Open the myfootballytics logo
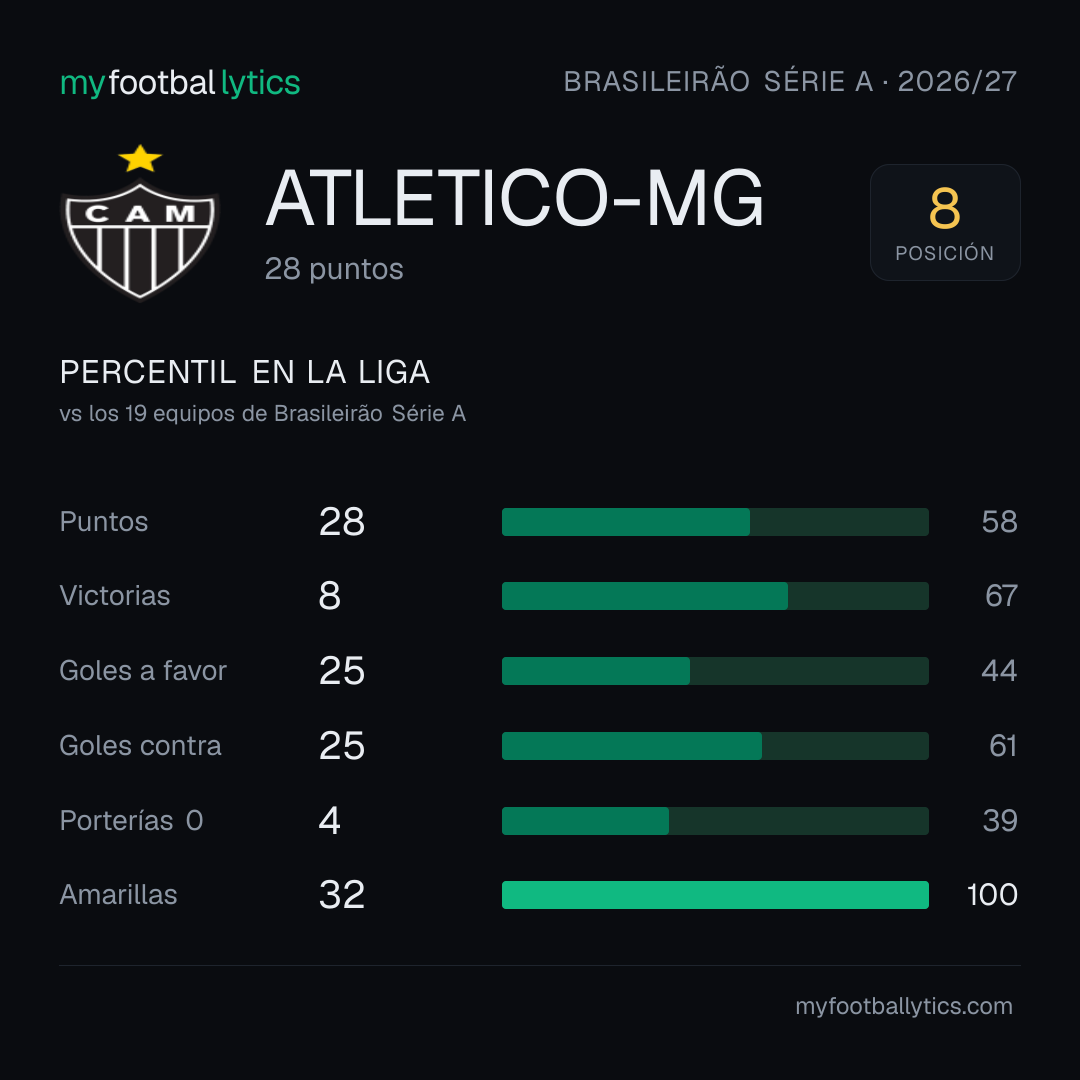 pos(180,83)
